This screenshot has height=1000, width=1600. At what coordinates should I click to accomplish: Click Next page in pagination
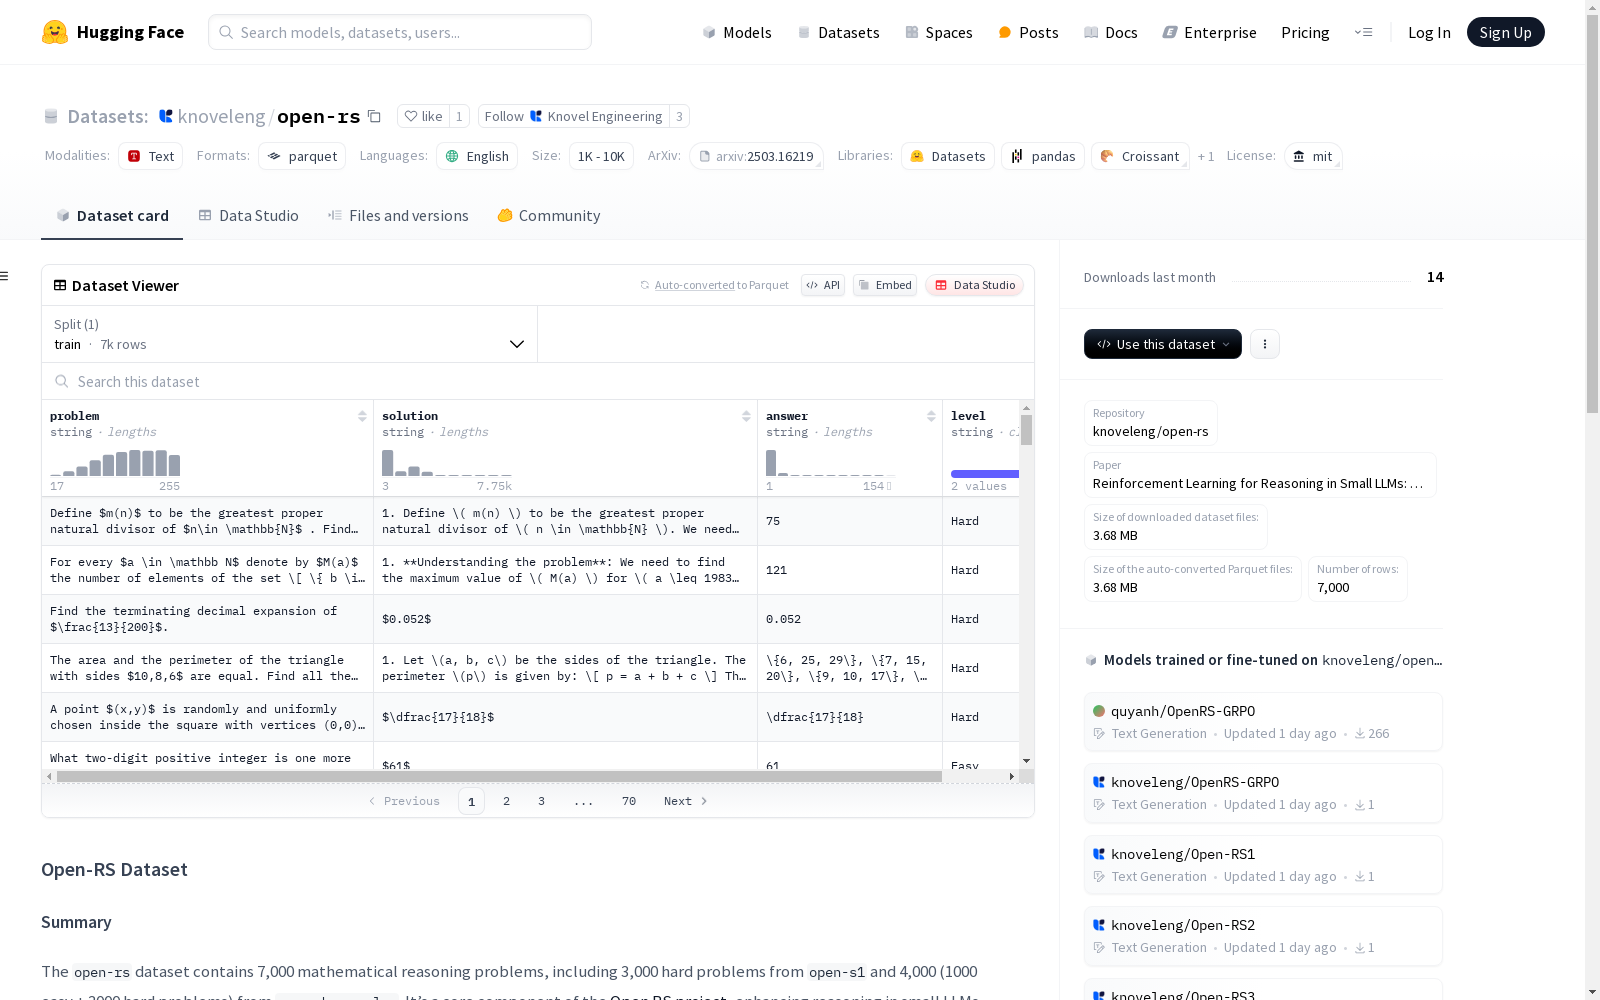pyautogui.click(x=686, y=801)
